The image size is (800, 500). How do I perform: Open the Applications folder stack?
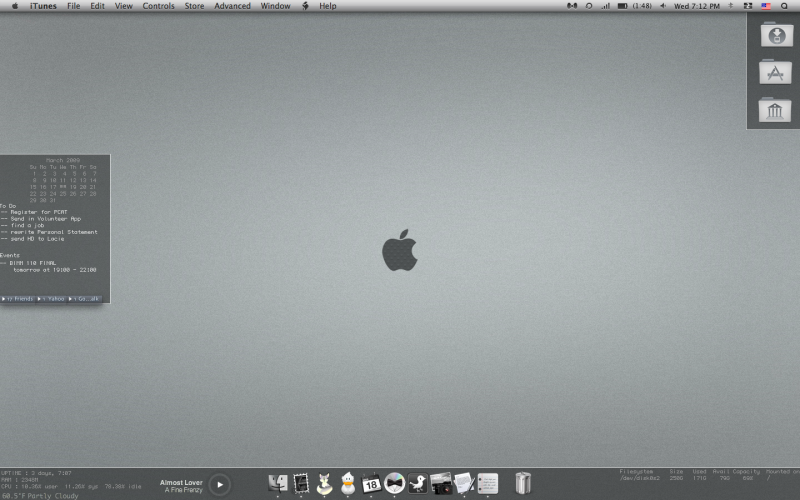pyautogui.click(x=775, y=72)
